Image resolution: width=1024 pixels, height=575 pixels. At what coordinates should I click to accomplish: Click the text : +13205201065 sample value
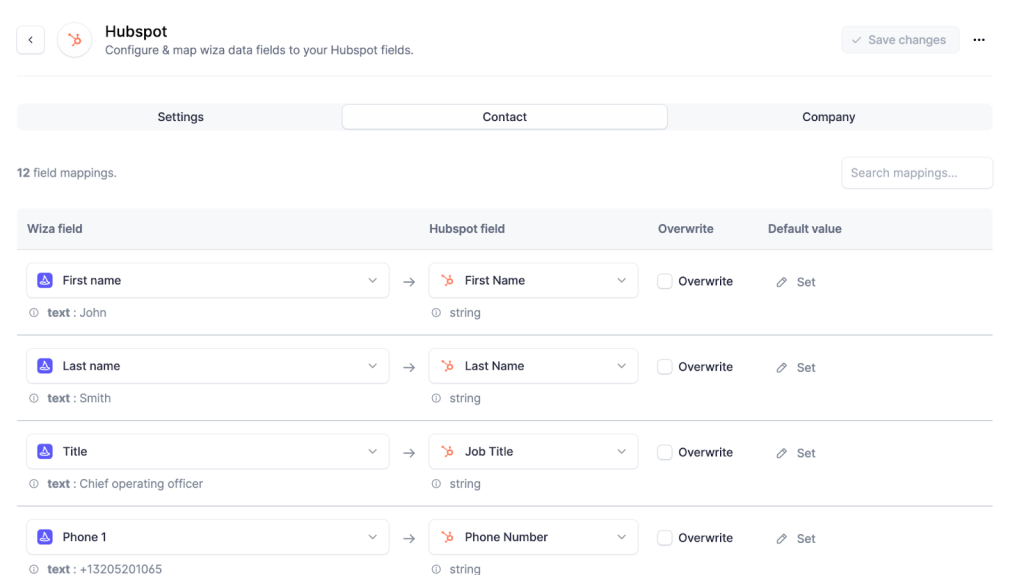104,568
